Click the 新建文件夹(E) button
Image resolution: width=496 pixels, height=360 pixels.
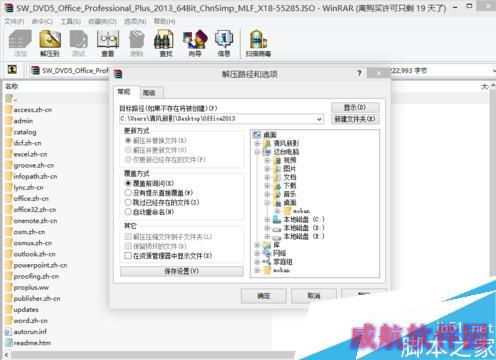[355, 119]
